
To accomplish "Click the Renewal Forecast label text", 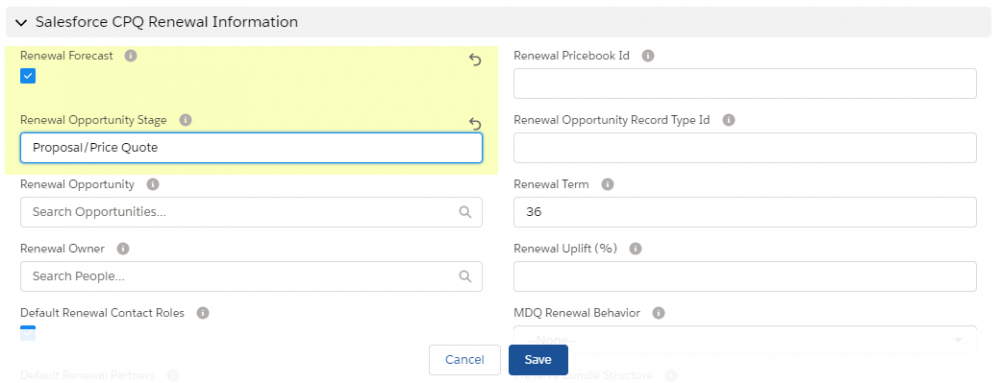I will 67,55.
